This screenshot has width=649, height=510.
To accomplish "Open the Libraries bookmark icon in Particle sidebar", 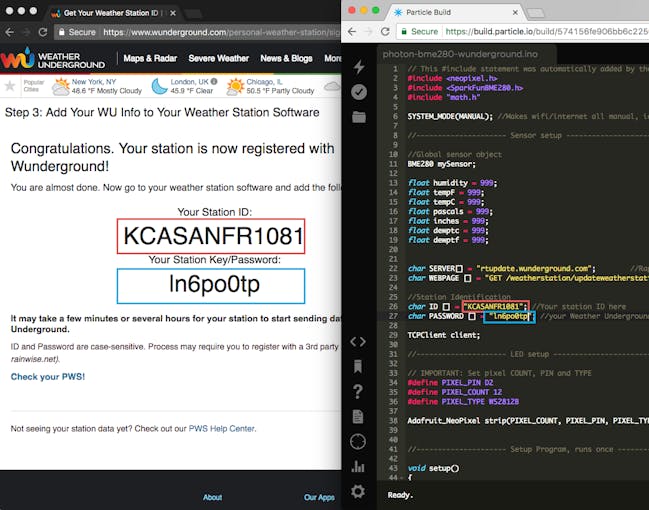I will 358,366.
